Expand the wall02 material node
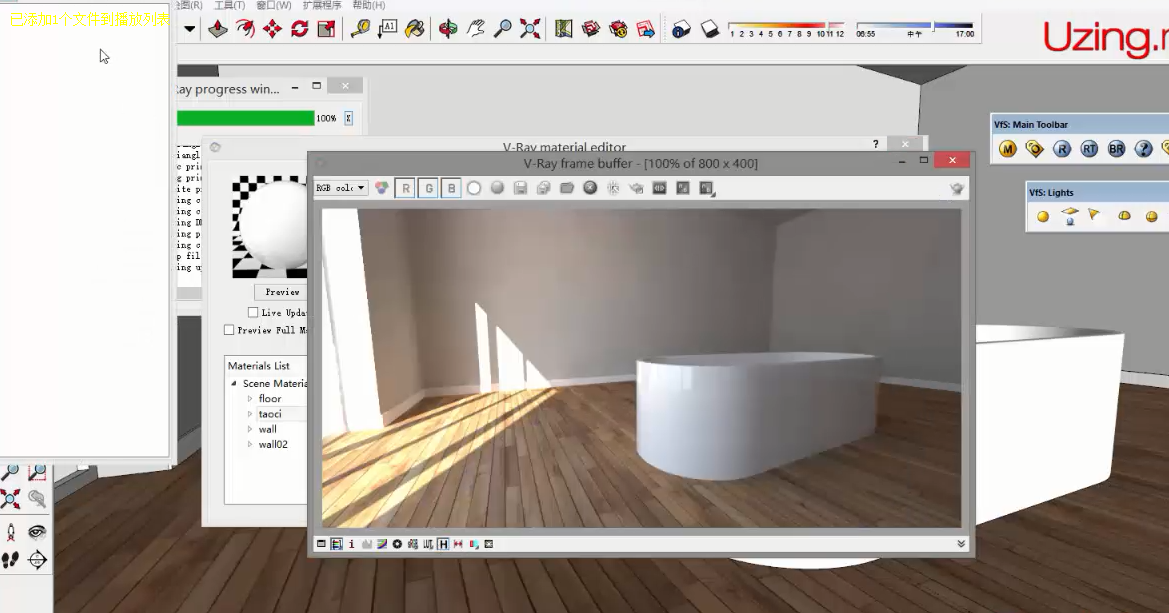The height and width of the screenshot is (613, 1169). click(250, 445)
